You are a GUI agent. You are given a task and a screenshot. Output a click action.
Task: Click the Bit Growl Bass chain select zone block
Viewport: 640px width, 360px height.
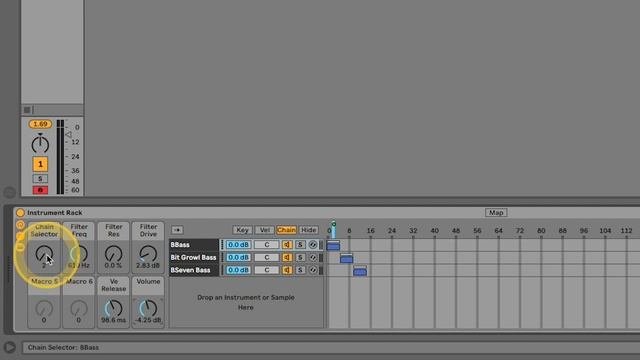(347, 259)
